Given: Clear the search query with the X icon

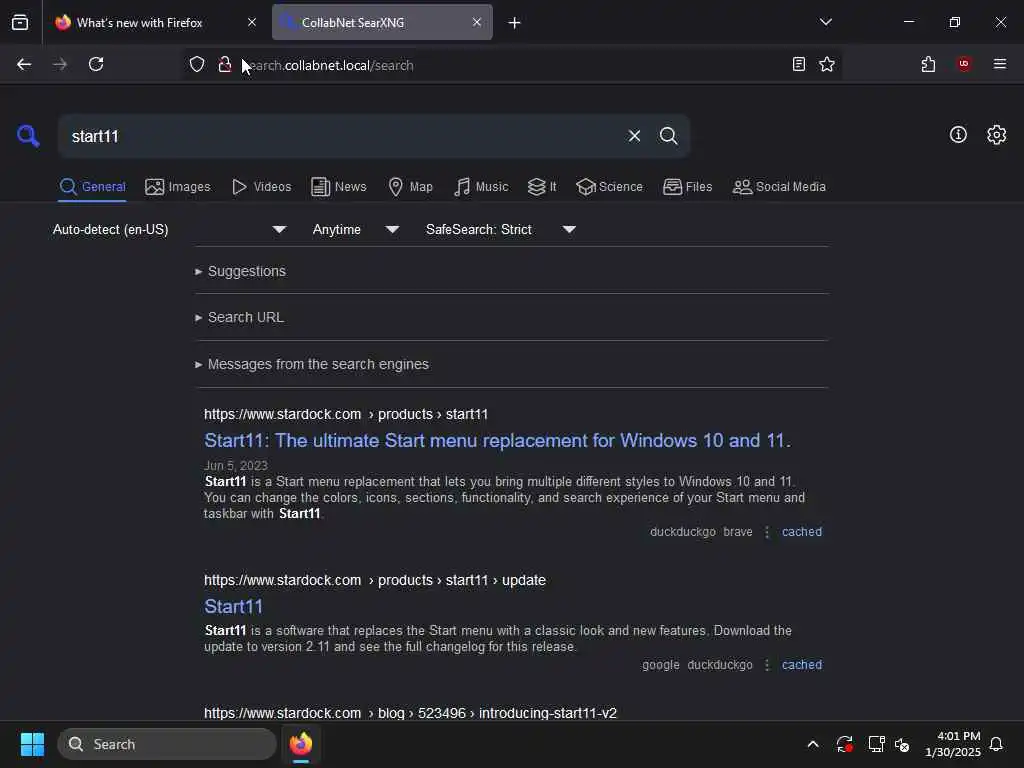Looking at the screenshot, I should click(x=634, y=136).
